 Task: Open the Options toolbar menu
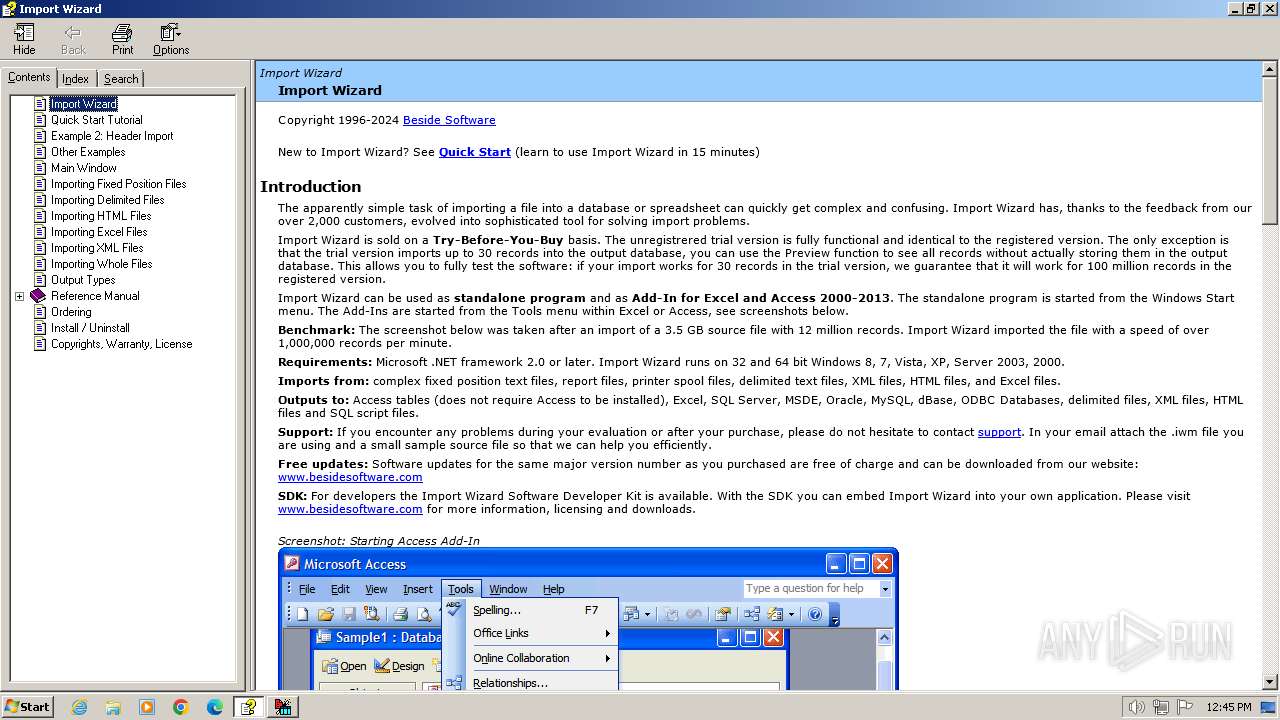[x=171, y=39]
